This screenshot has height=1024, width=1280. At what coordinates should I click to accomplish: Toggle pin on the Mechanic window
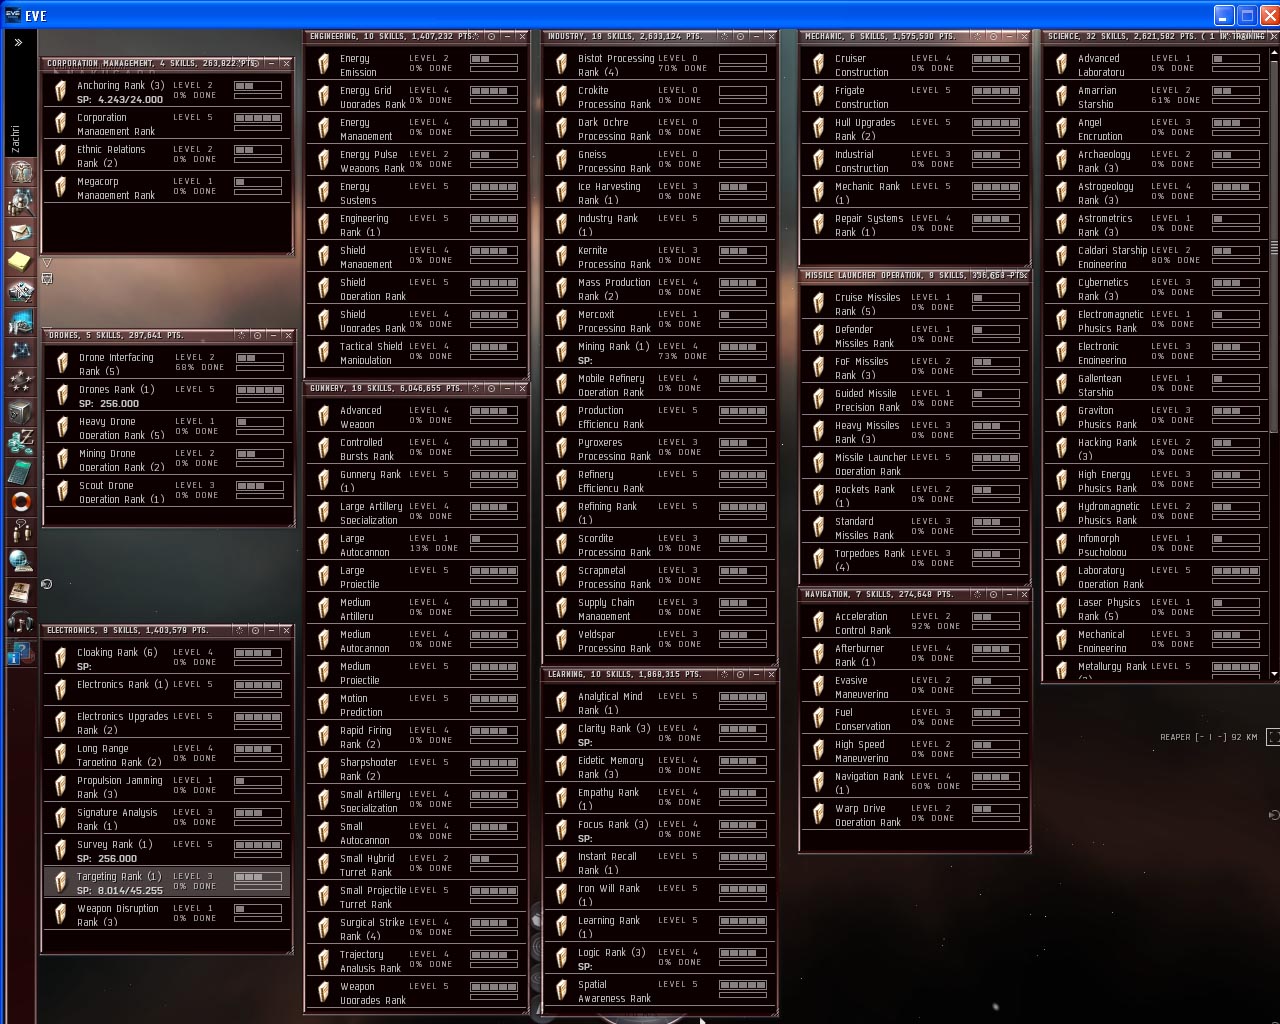(x=994, y=36)
